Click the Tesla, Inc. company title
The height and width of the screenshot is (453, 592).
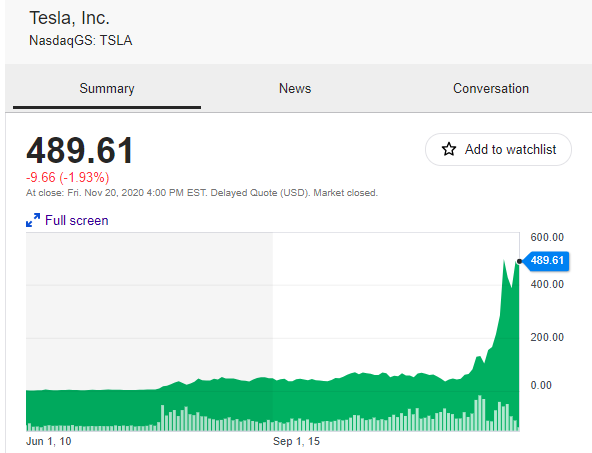(x=69, y=18)
